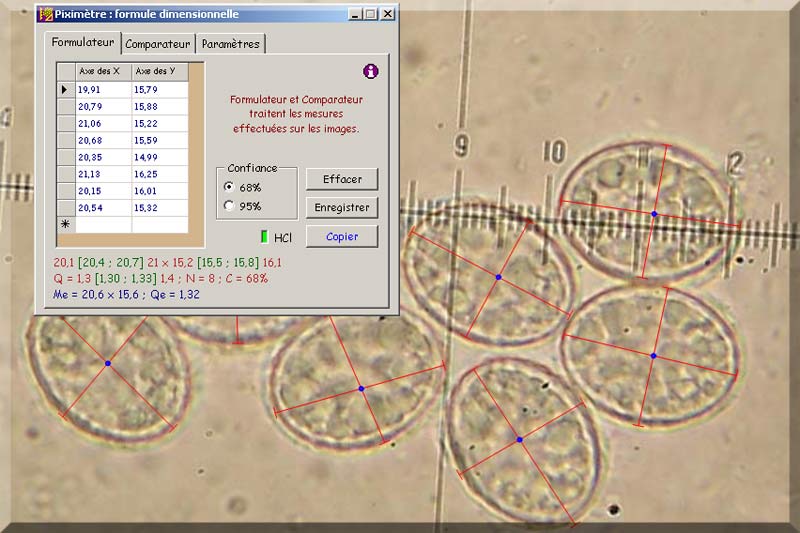Screen dimensions: 800x533
Task: Select the 68% confidence radio button
Action: (x=229, y=187)
